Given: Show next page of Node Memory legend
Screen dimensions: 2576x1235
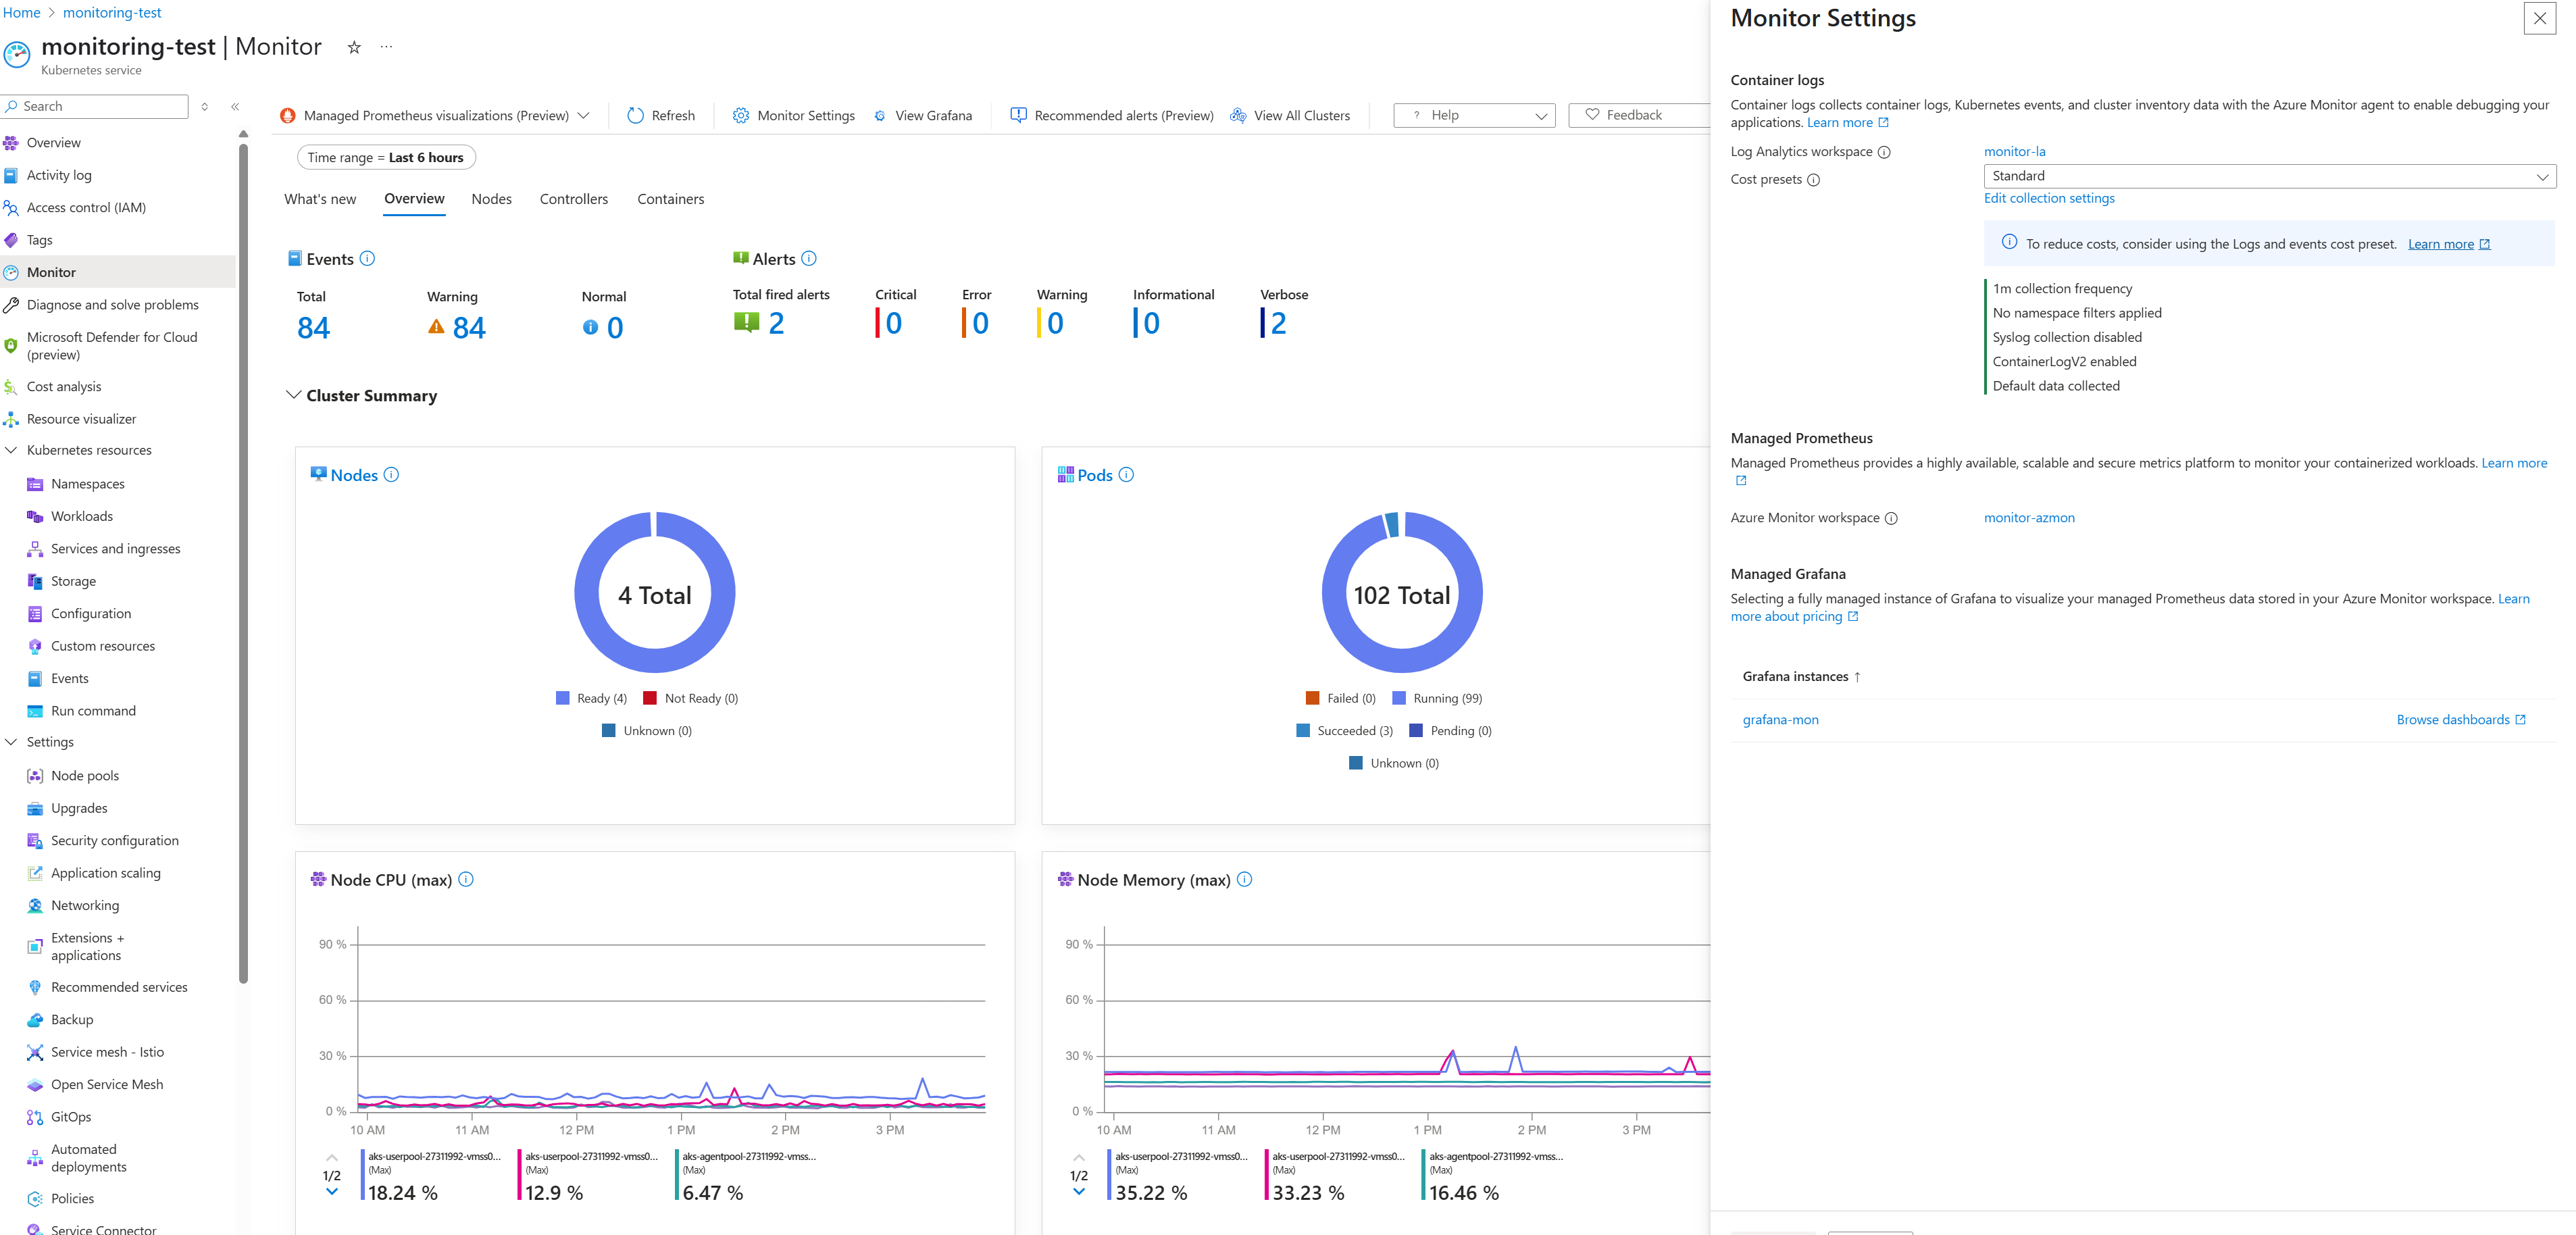Looking at the screenshot, I should click(x=1079, y=1191).
